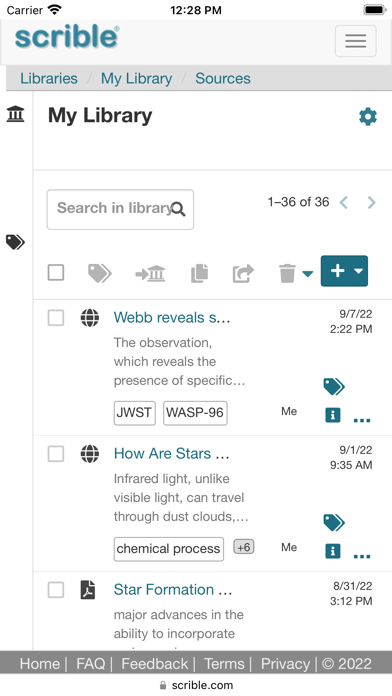The image size is (392, 696).
Task: Click the tags icon on Webb reveals row
Action: 334,387
